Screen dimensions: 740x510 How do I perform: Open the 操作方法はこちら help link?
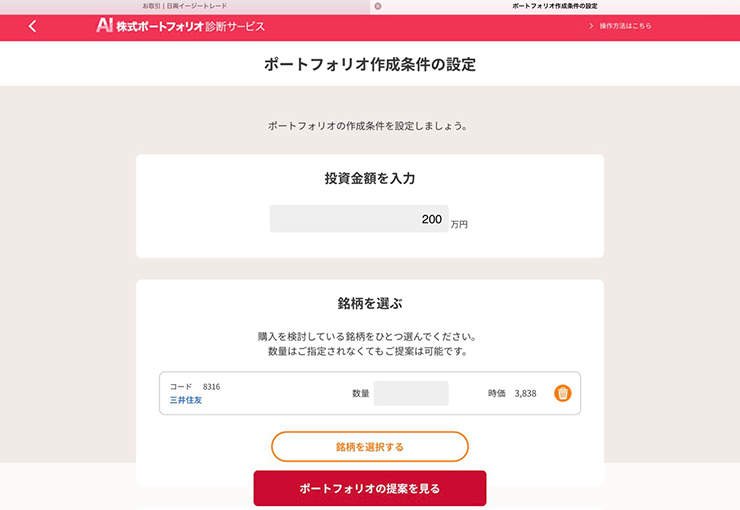tap(625, 26)
